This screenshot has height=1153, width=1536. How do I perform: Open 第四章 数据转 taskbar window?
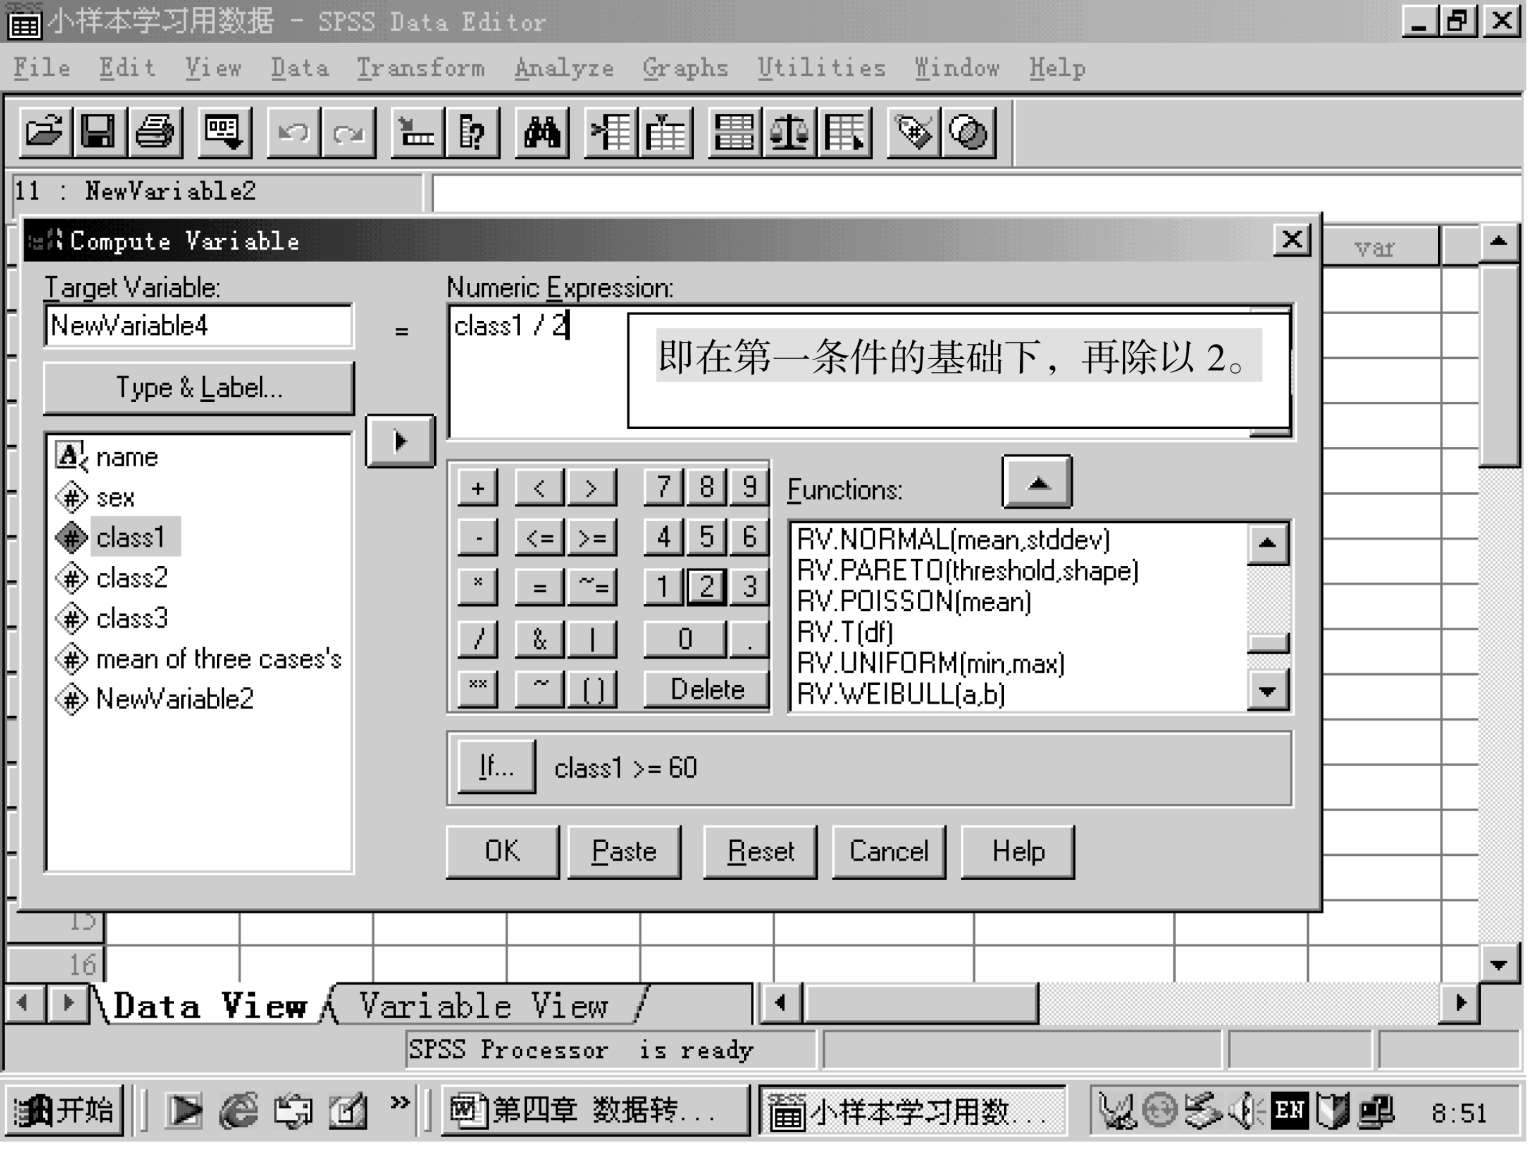pyautogui.click(x=596, y=1110)
